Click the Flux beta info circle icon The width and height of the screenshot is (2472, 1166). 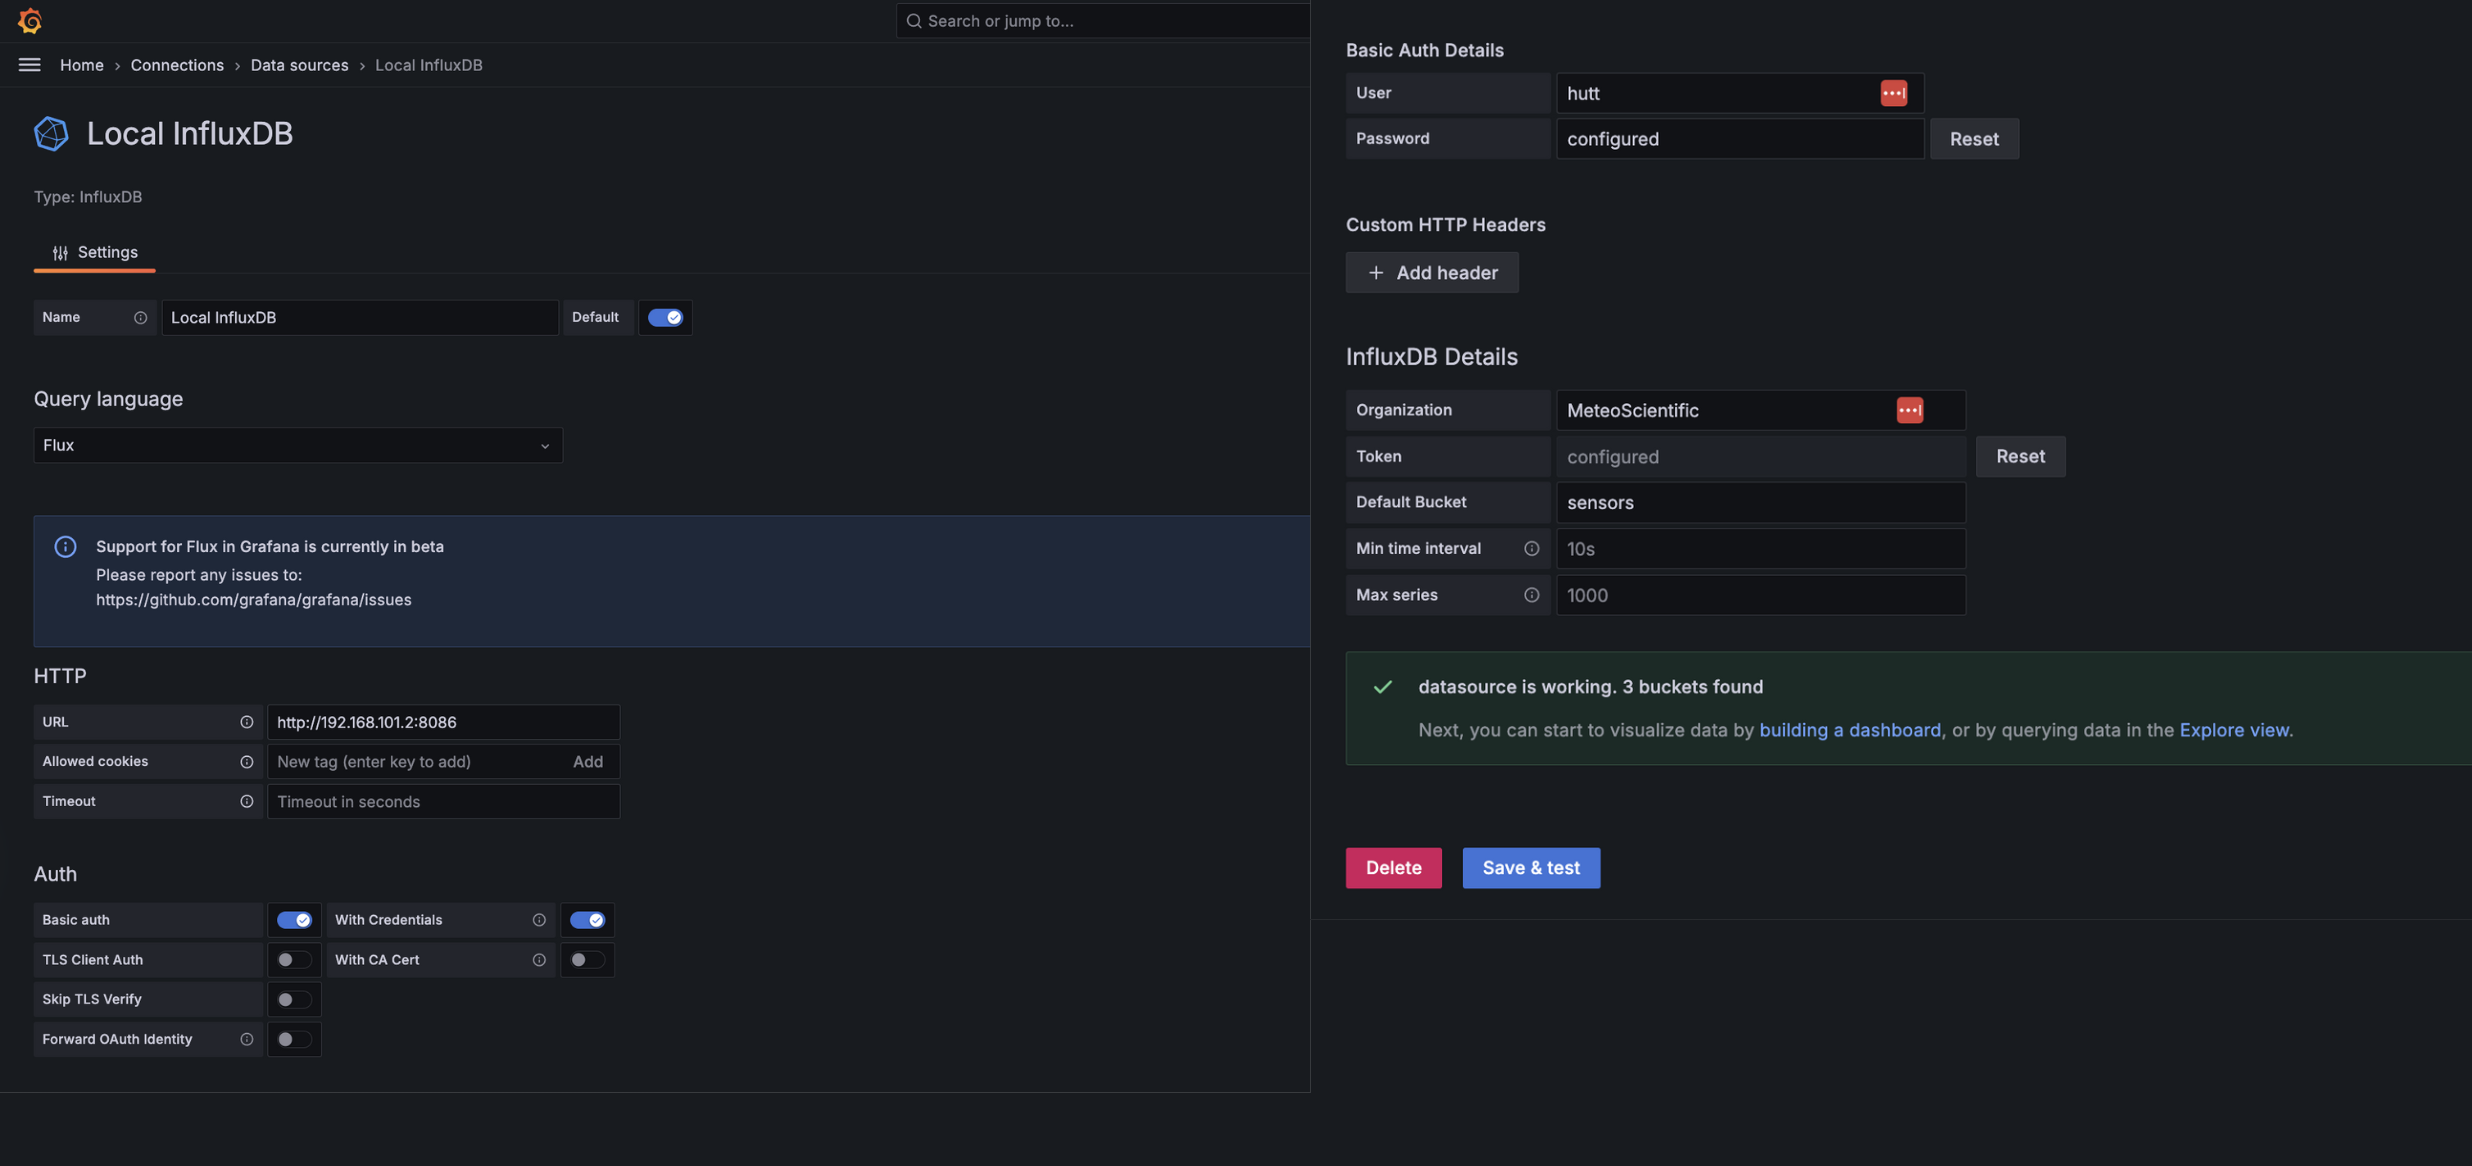coord(65,547)
